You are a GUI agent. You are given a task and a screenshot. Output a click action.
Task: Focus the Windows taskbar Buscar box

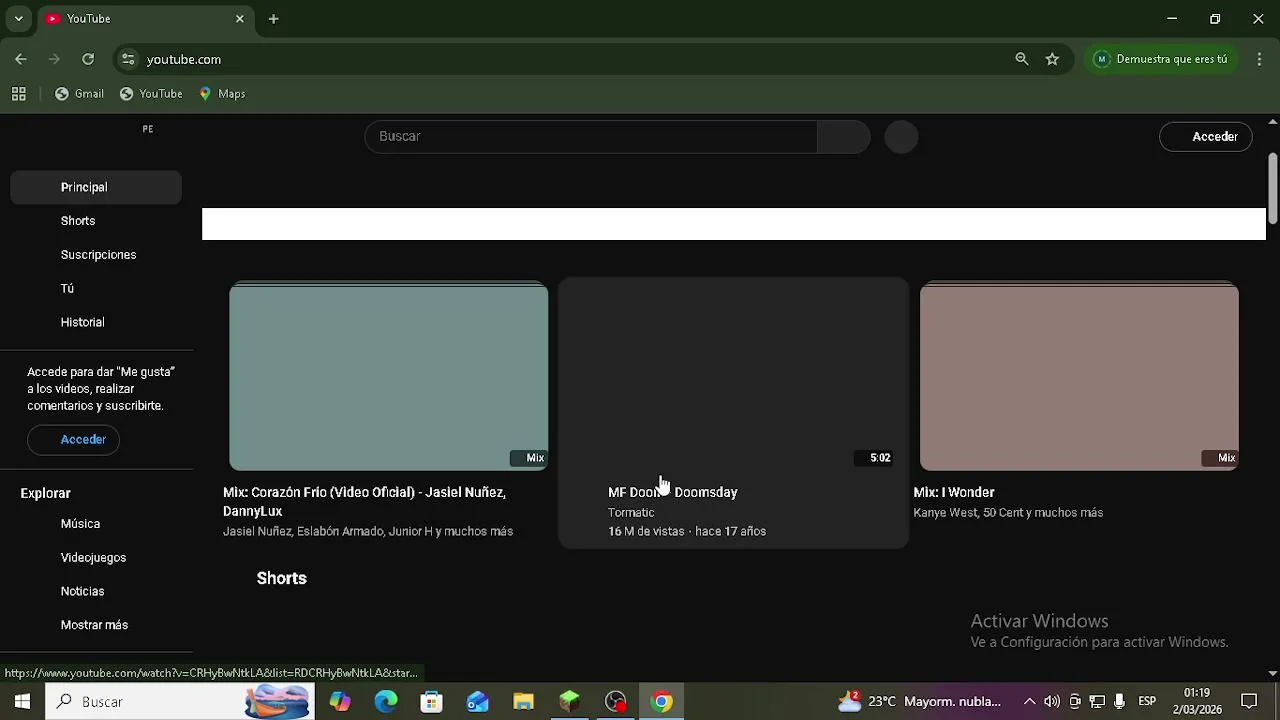[180, 702]
